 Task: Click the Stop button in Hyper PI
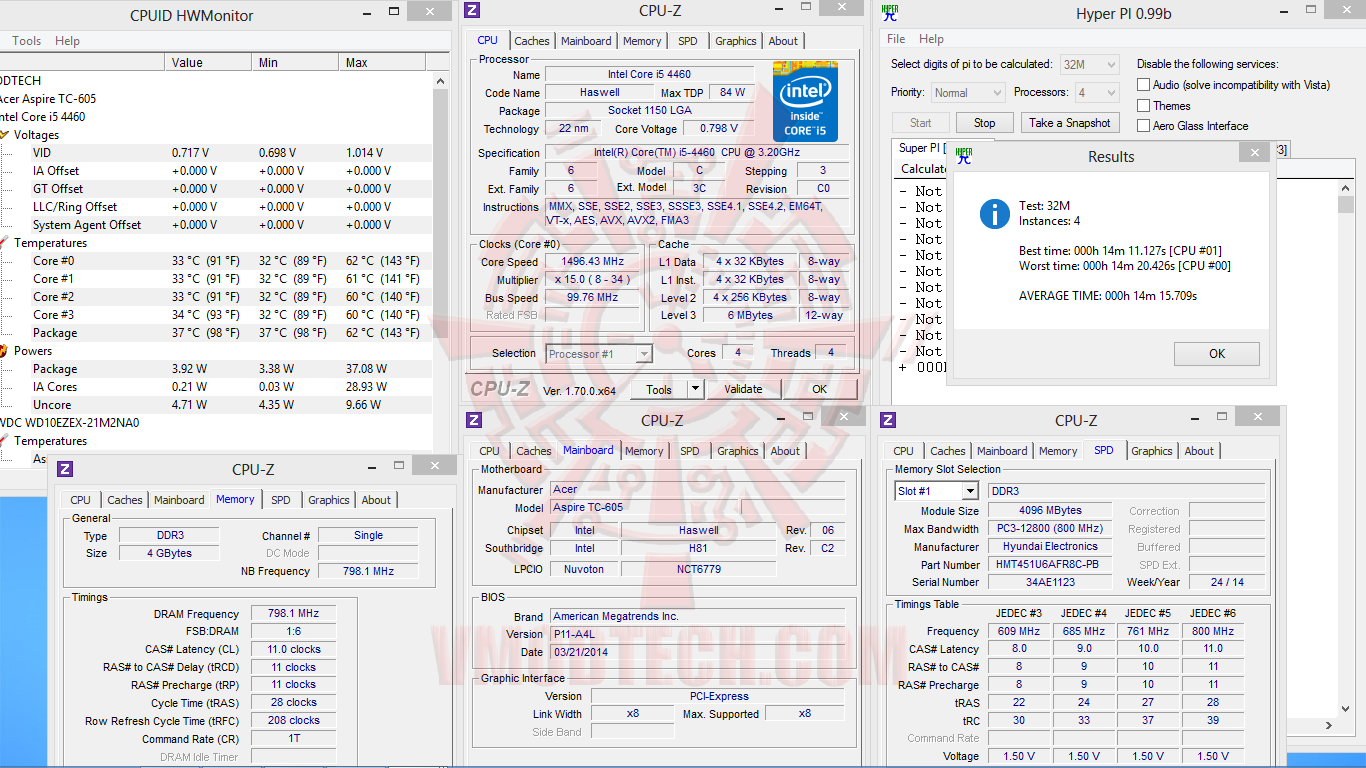[x=985, y=123]
